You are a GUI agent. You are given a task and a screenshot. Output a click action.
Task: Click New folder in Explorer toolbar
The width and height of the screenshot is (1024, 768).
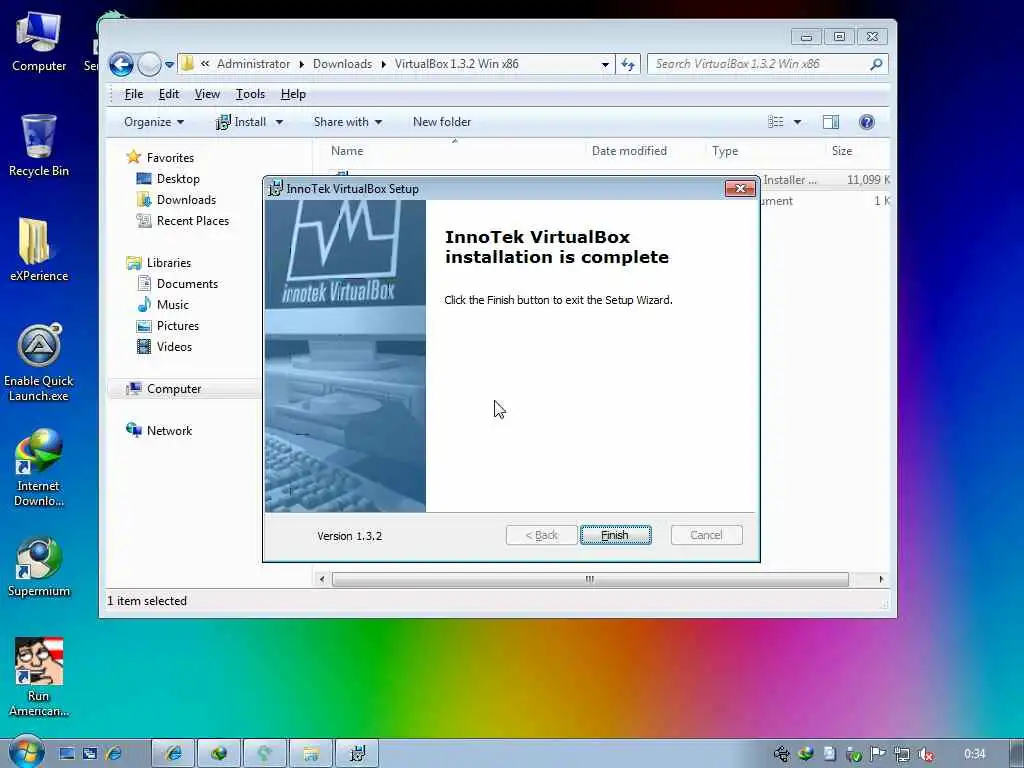coord(441,122)
